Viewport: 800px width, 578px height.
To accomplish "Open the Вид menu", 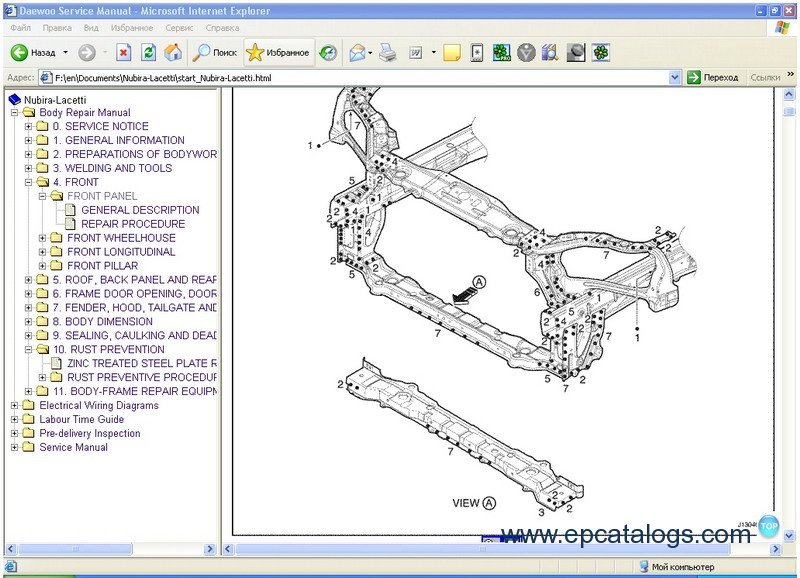I will pos(91,28).
